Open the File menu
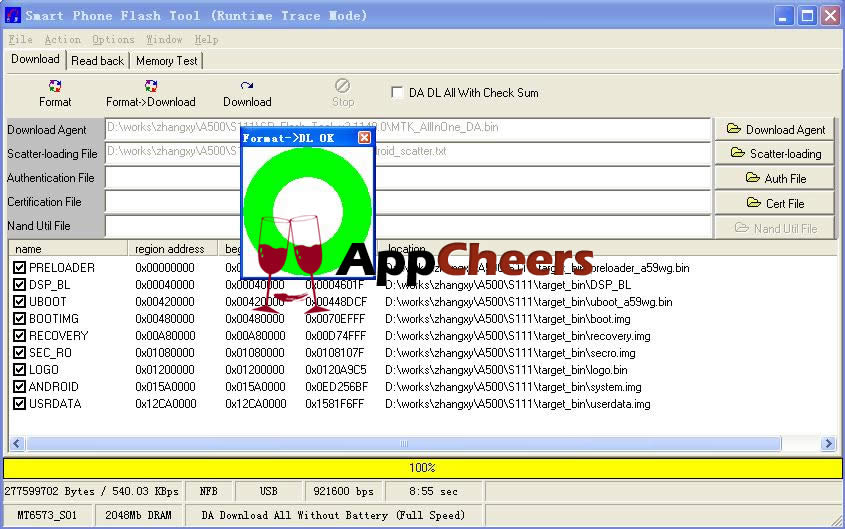This screenshot has width=845, height=529. pos(20,39)
